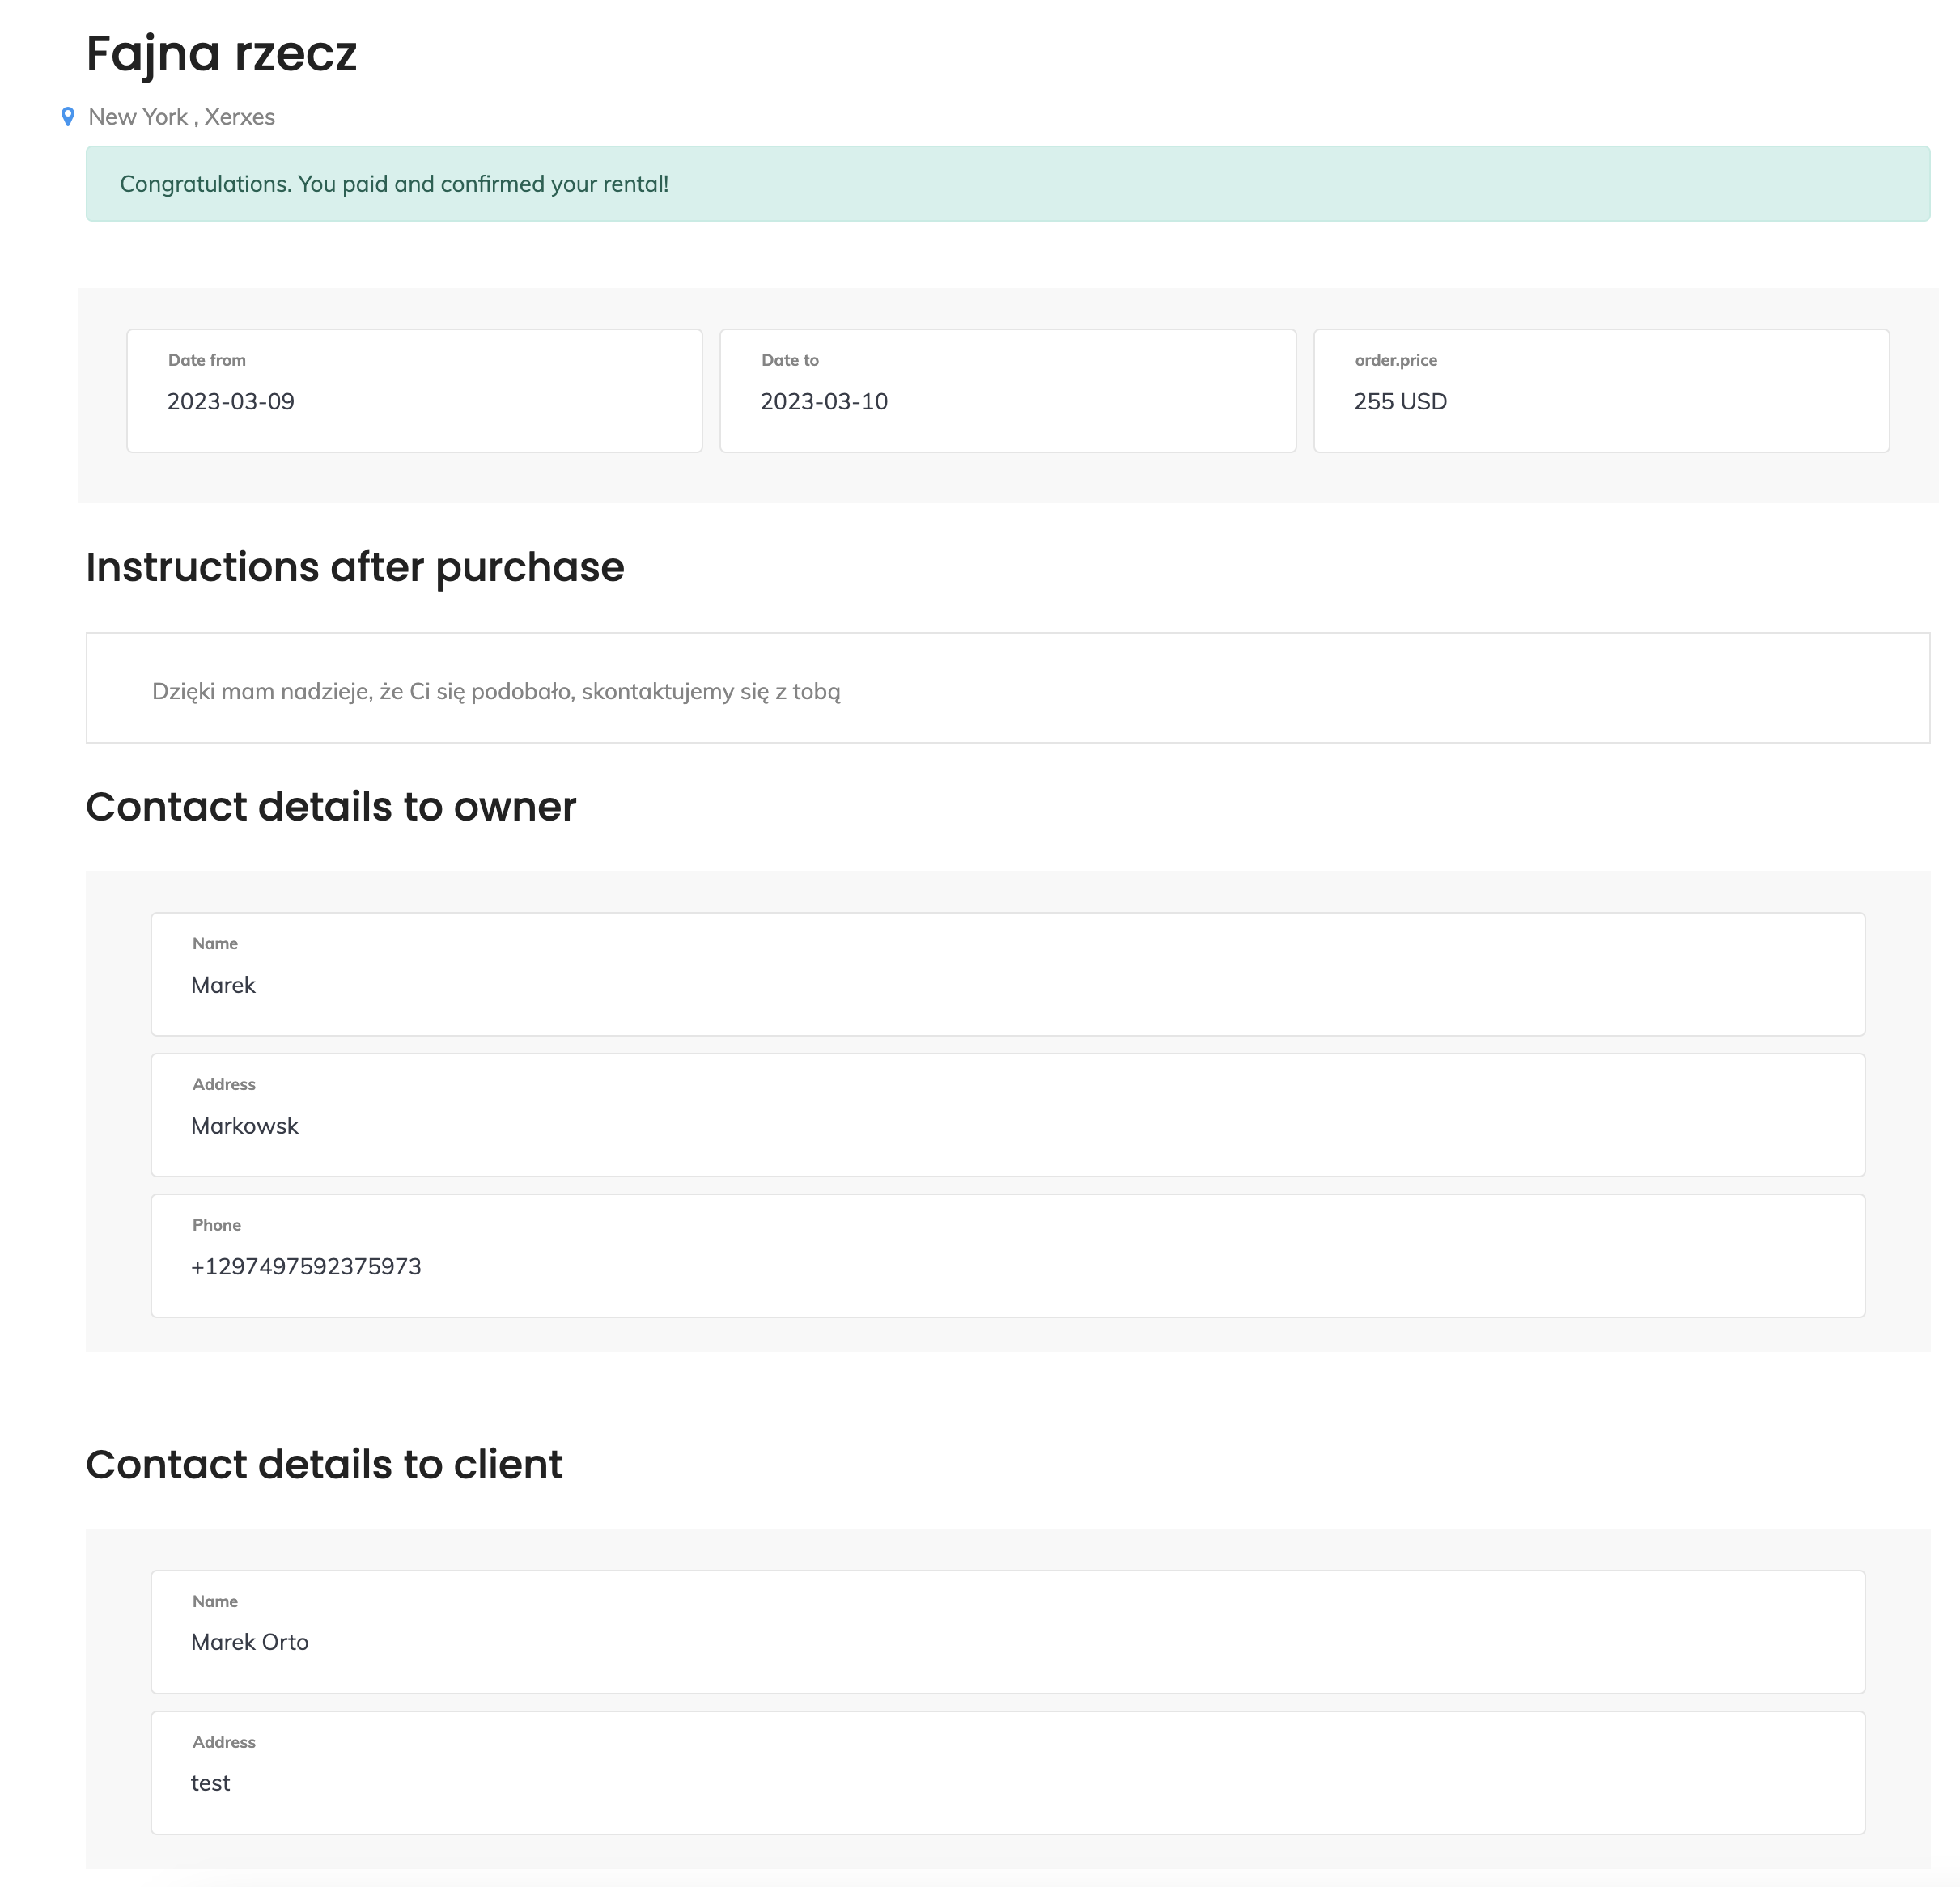The width and height of the screenshot is (1960, 1887).
Task: Click the order.price 255 USD box
Action: (1600, 391)
